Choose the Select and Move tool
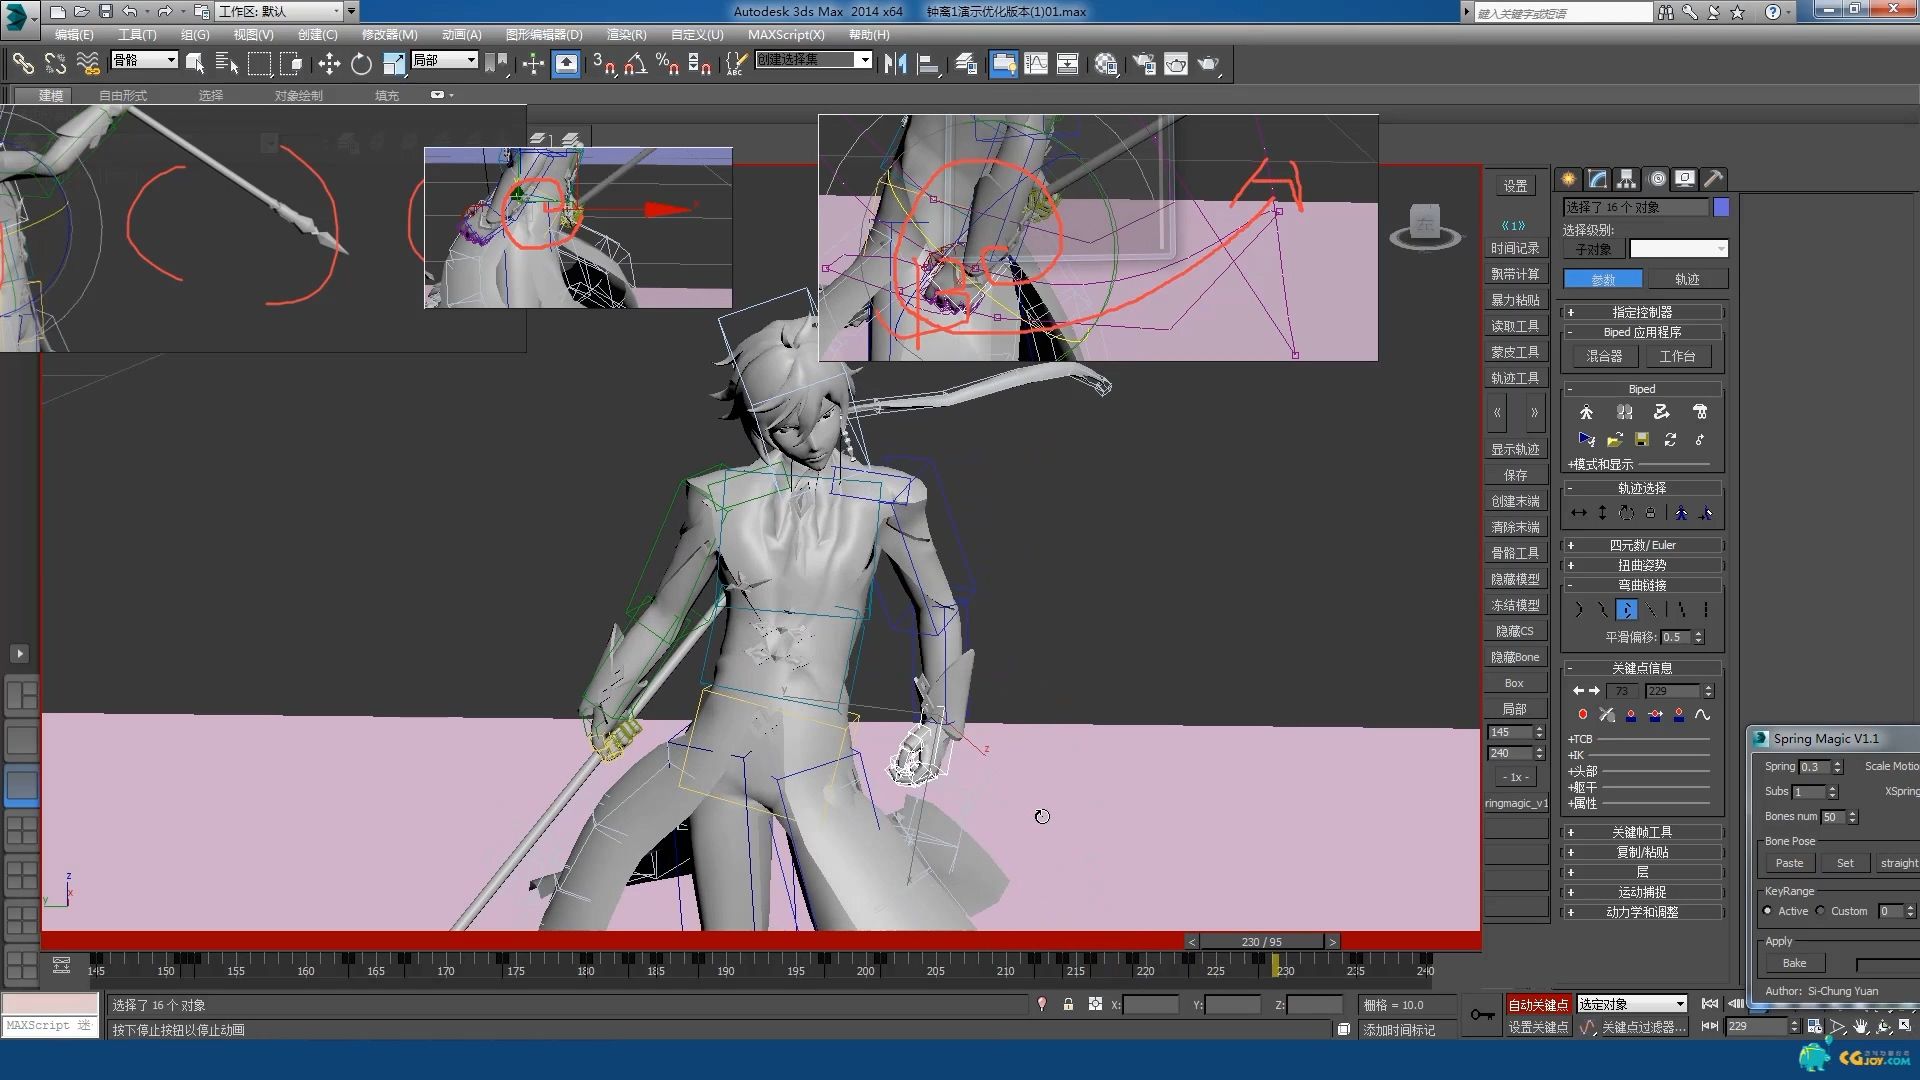The height and width of the screenshot is (1080, 1920). tap(329, 64)
